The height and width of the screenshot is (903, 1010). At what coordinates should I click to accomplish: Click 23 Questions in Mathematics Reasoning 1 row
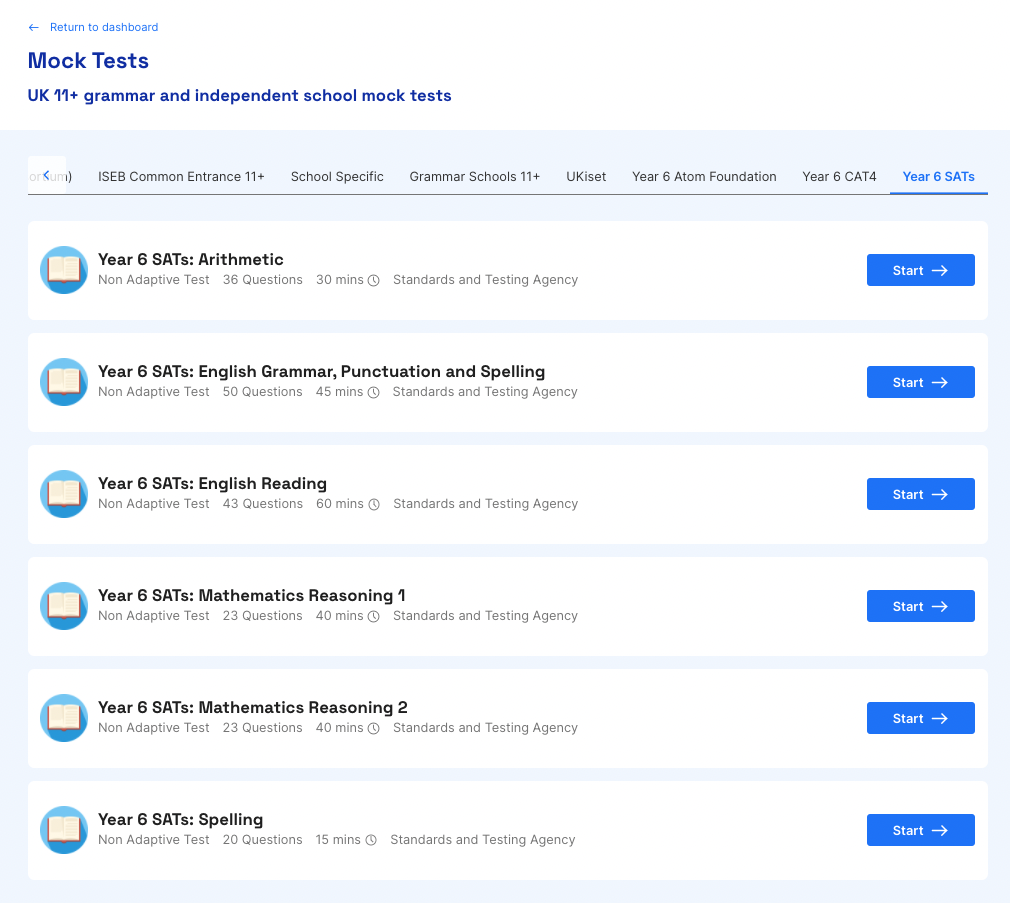tap(263, 616)
